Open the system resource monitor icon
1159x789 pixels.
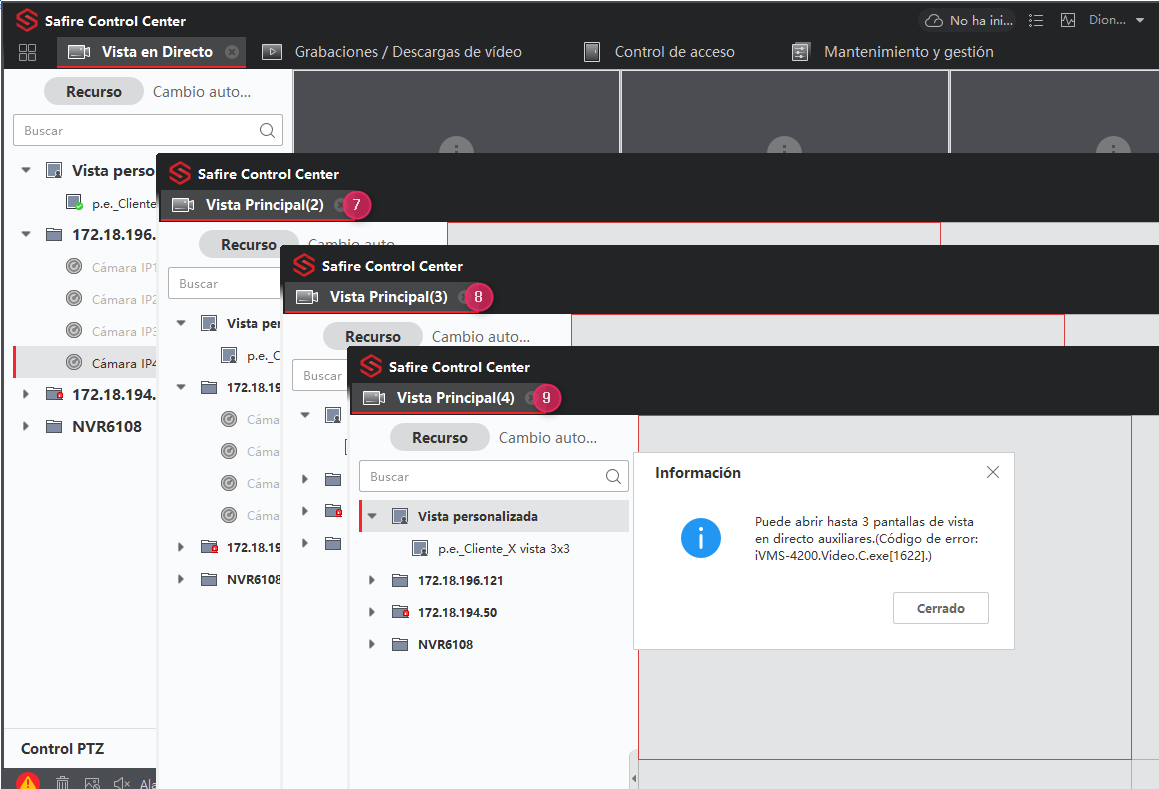click(1068, 20)
